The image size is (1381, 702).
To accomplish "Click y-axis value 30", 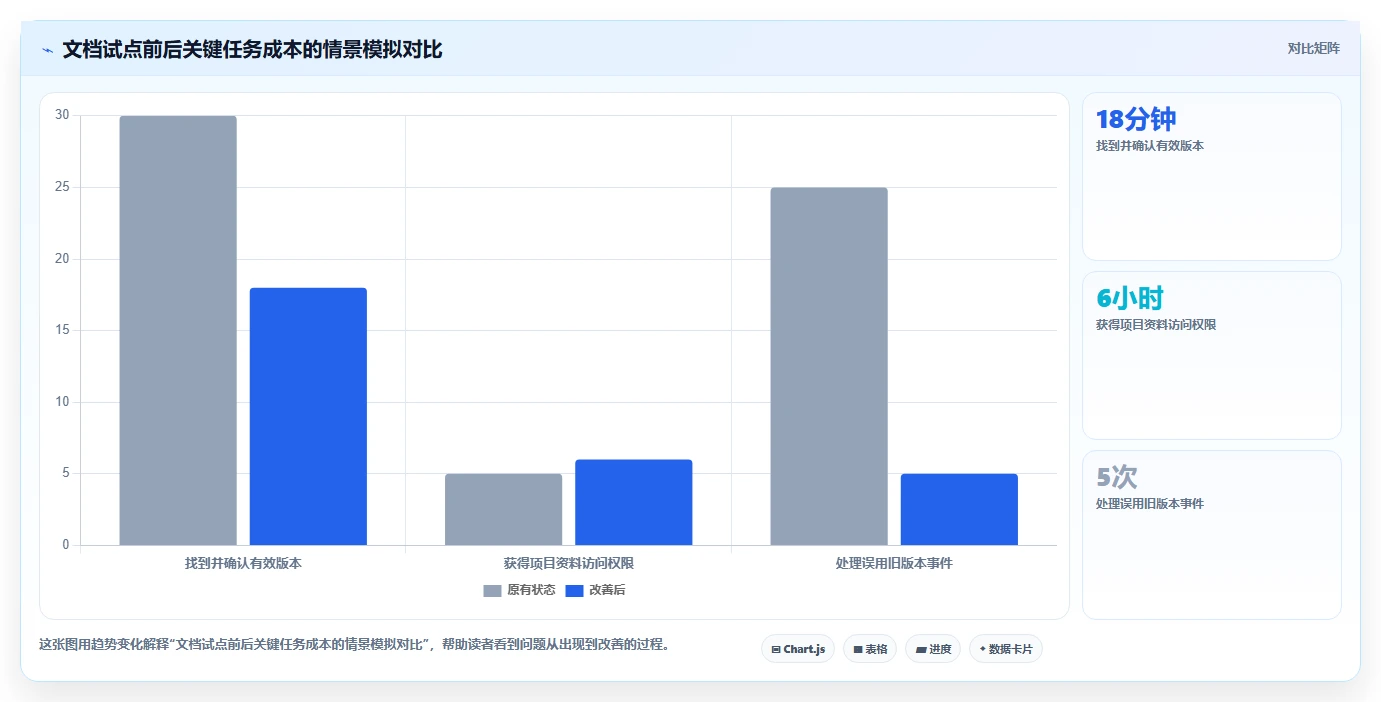I will (62, 115).
